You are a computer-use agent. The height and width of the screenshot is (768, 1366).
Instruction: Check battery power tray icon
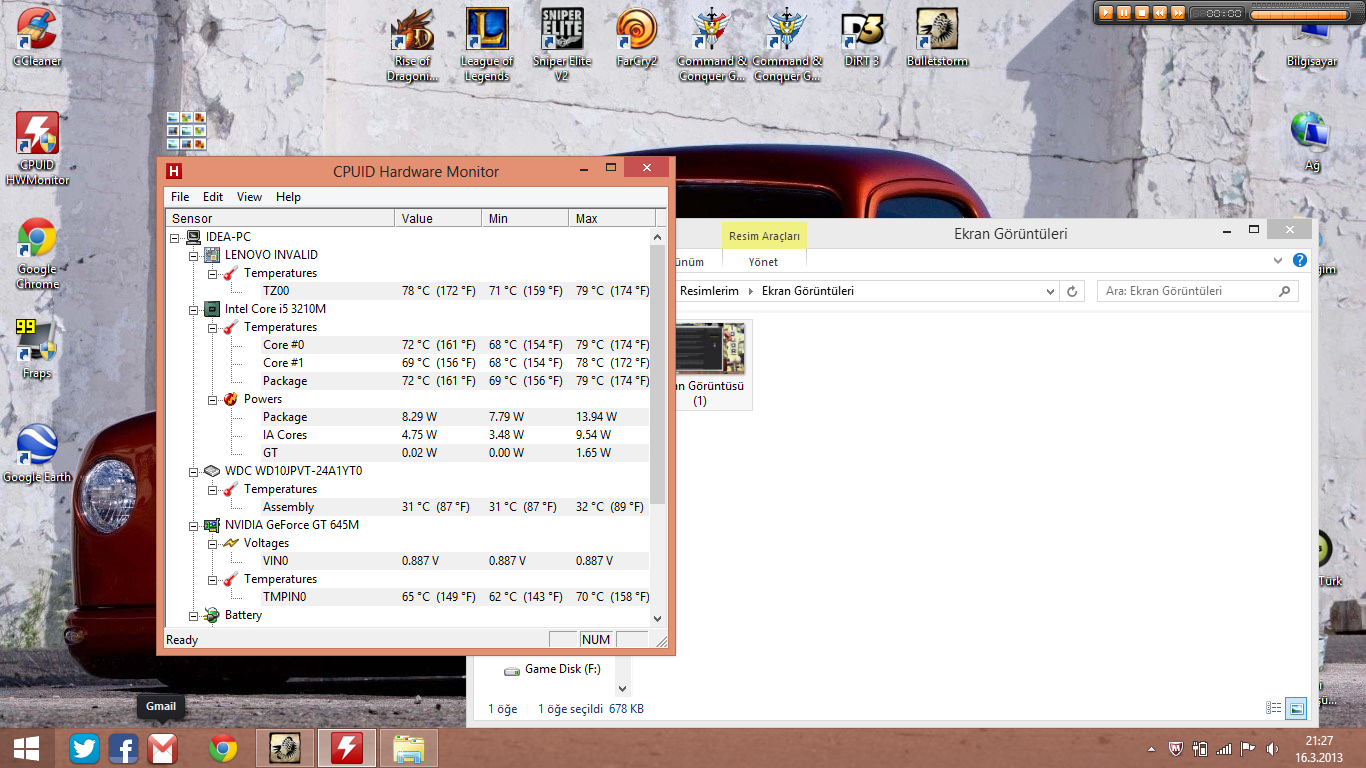(1200, 748)
